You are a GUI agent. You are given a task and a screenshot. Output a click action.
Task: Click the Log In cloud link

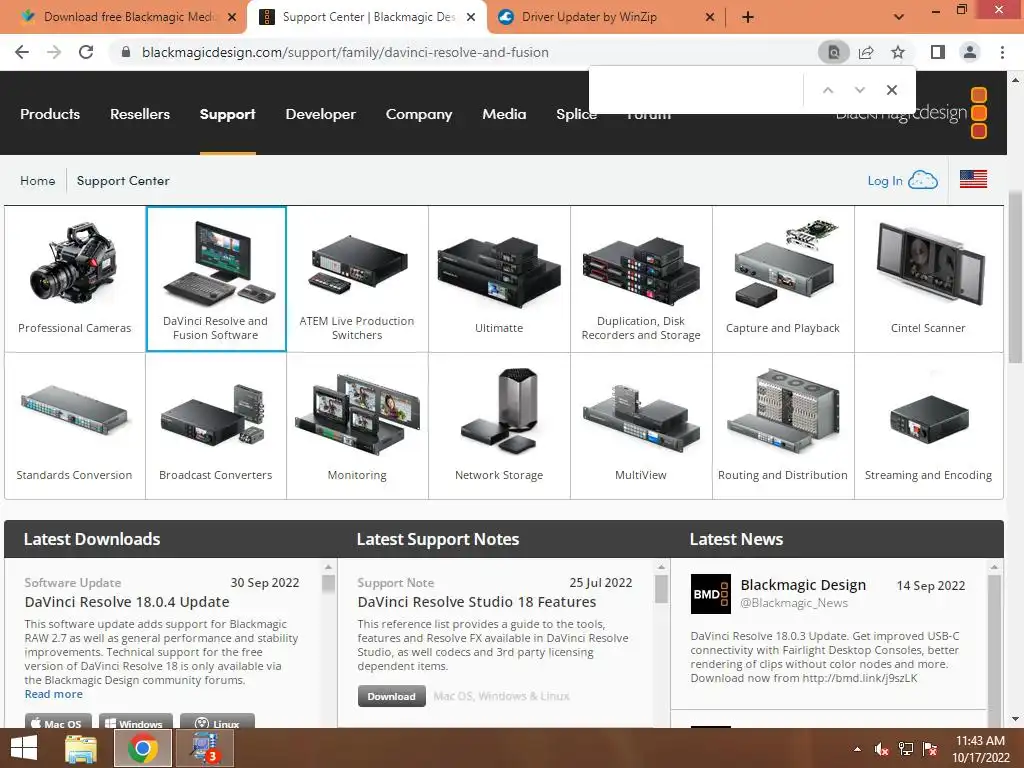click(903, 180)
